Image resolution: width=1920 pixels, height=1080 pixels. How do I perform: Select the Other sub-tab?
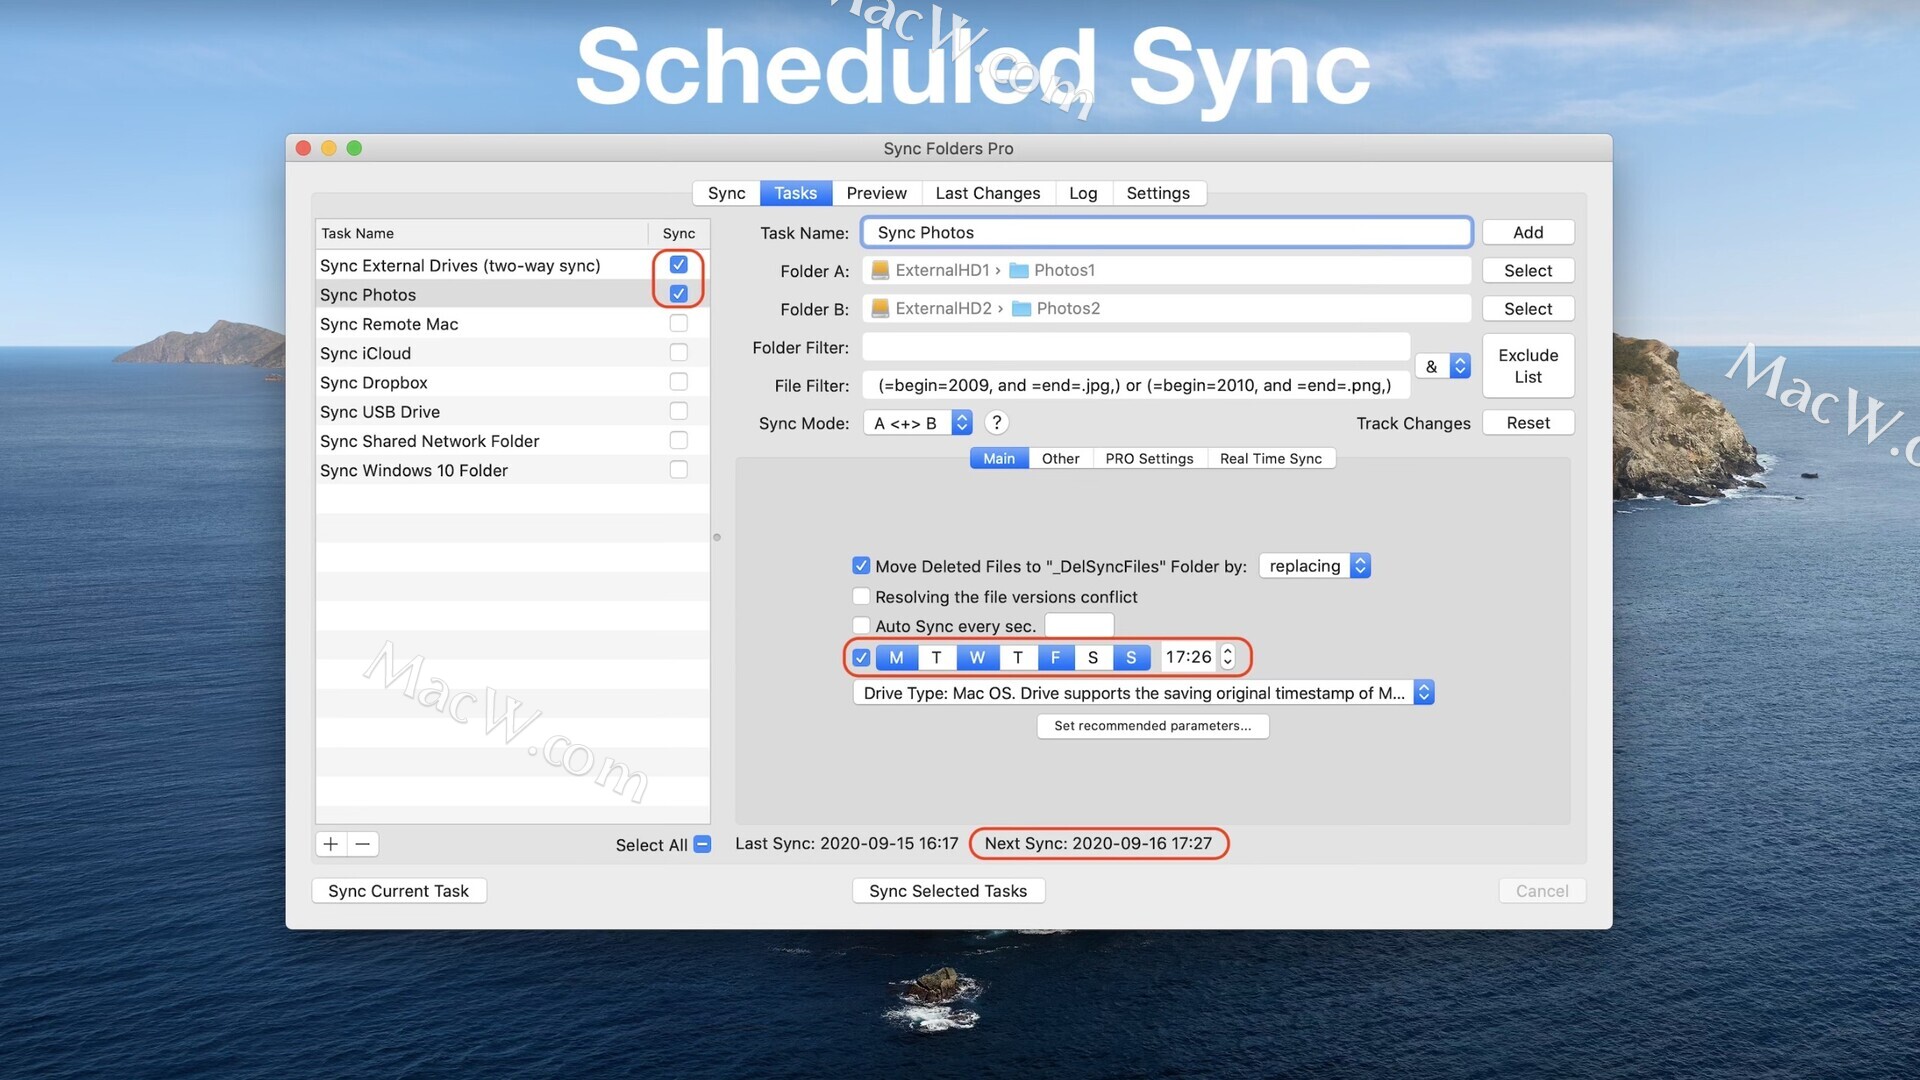1060,458
